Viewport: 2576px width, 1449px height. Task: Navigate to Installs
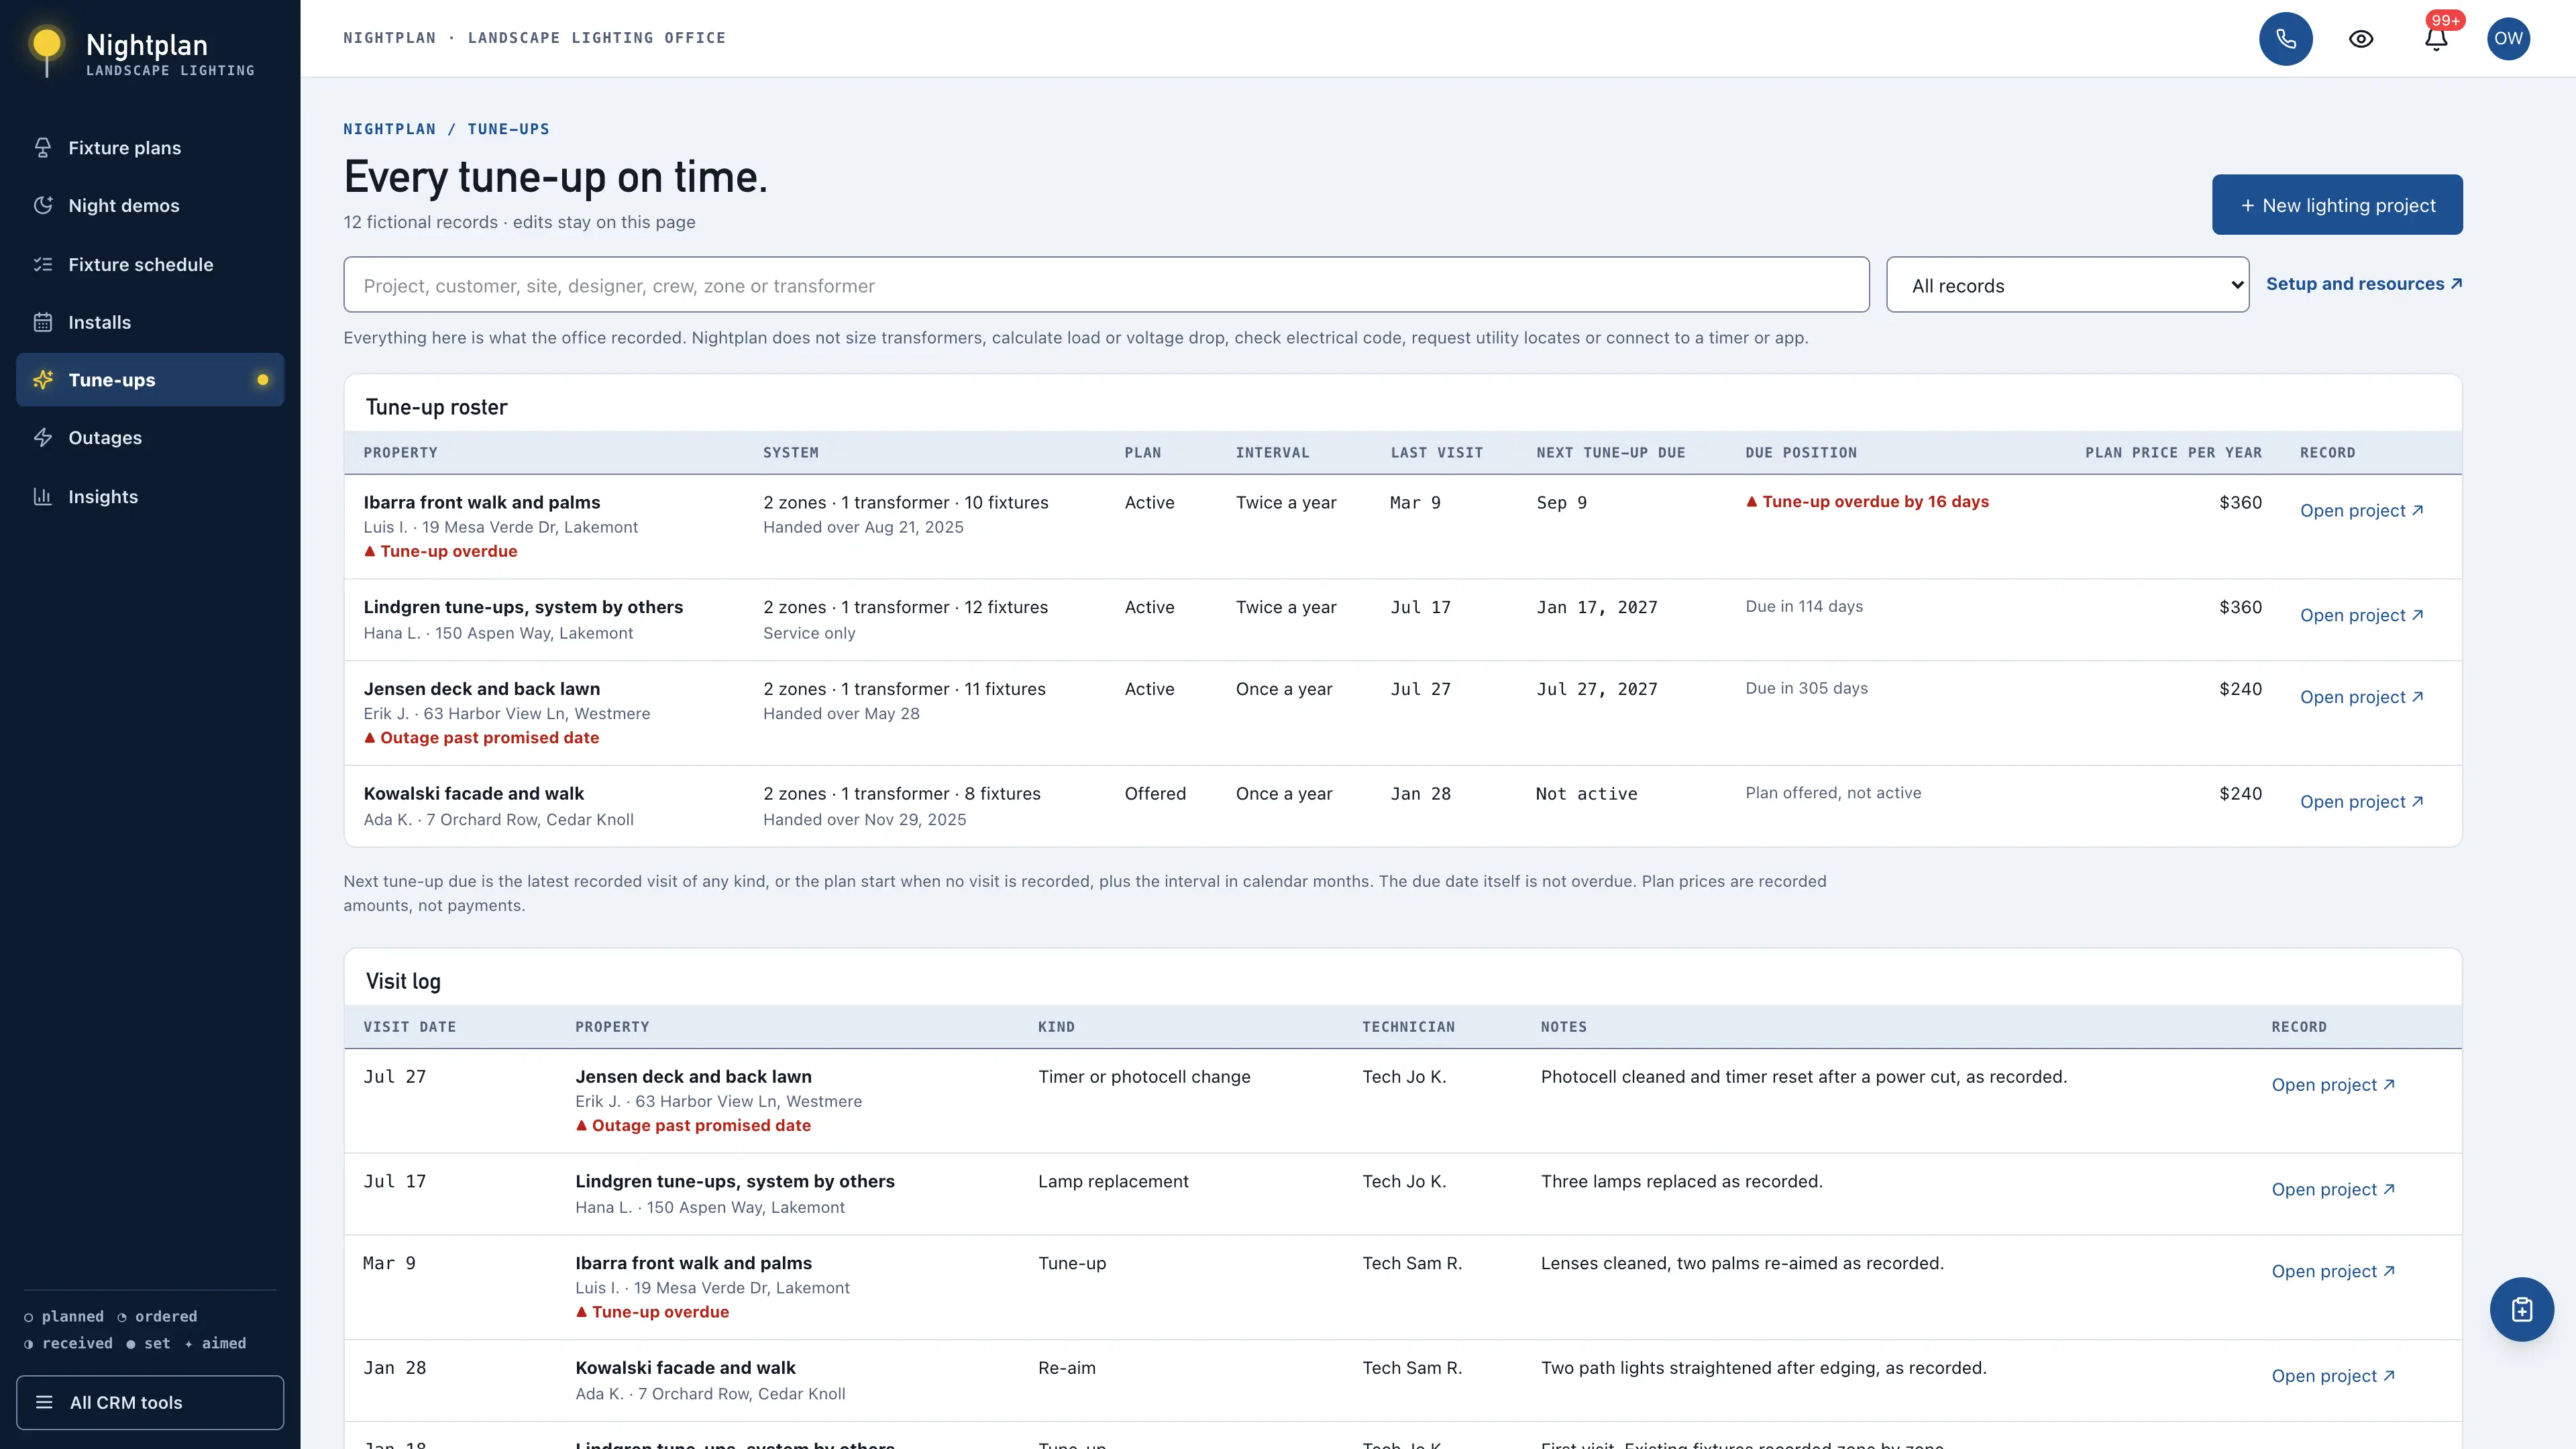coord(150,322)
